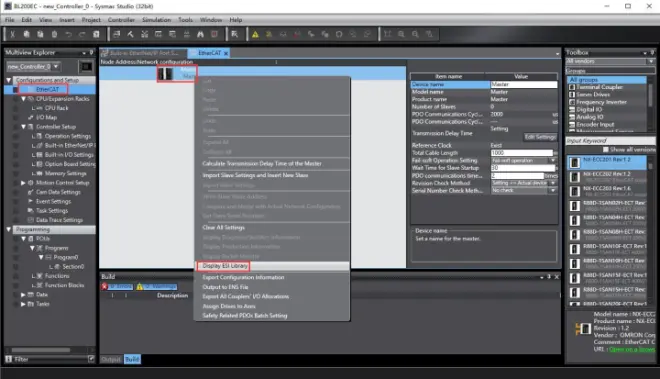Open the Tools menu
Image resolution: width=660 pixels, height=379 pixels.
(x=185, y=20)
